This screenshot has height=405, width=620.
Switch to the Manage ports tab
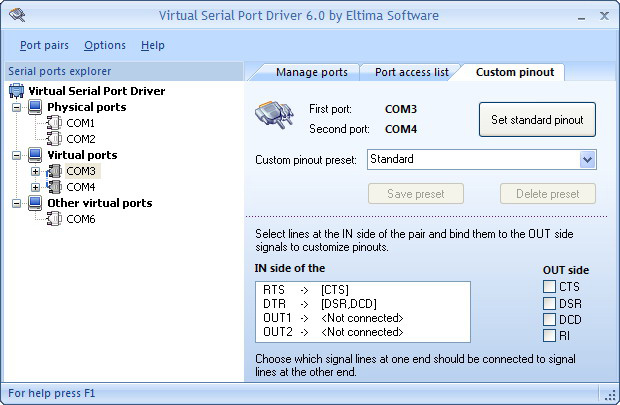point(312,72)
